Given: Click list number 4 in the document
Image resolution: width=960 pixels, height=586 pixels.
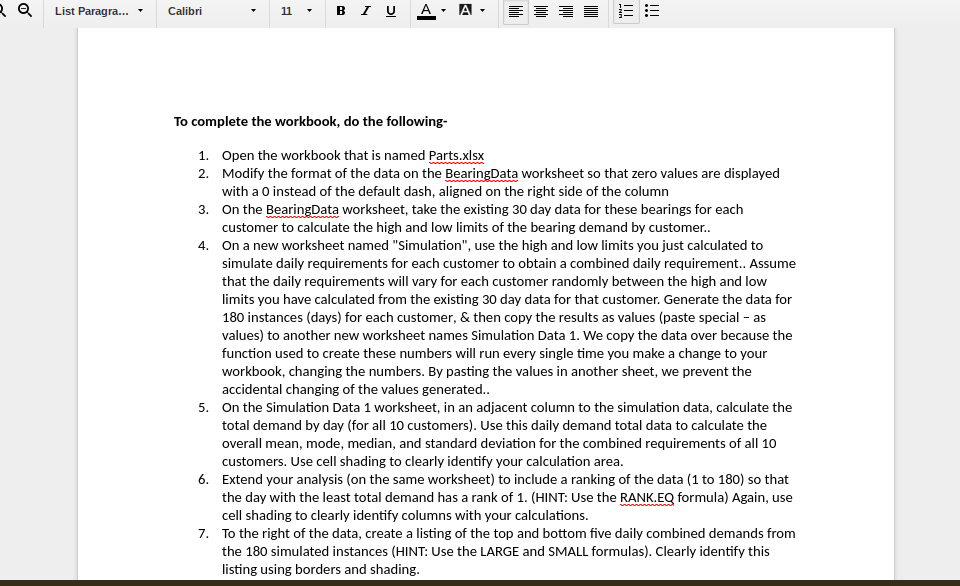Looking at the screenshot, I should point(203,246).
